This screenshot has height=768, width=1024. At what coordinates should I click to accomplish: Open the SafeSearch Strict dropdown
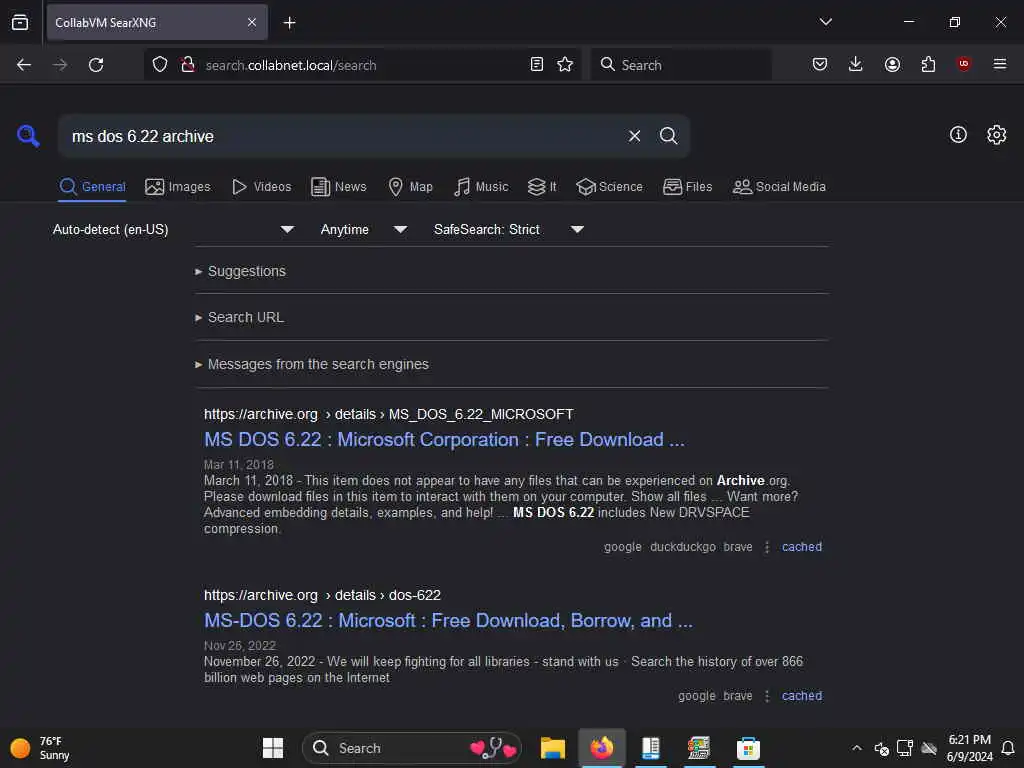509,229
